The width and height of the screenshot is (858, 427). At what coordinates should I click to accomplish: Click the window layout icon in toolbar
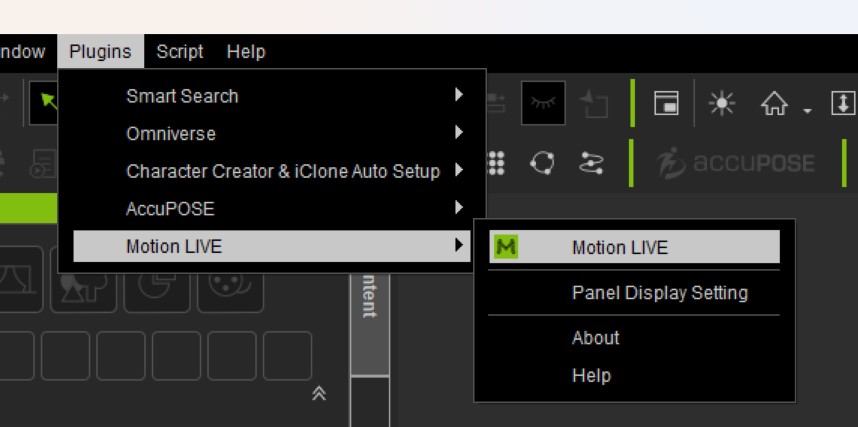(666, 103)
